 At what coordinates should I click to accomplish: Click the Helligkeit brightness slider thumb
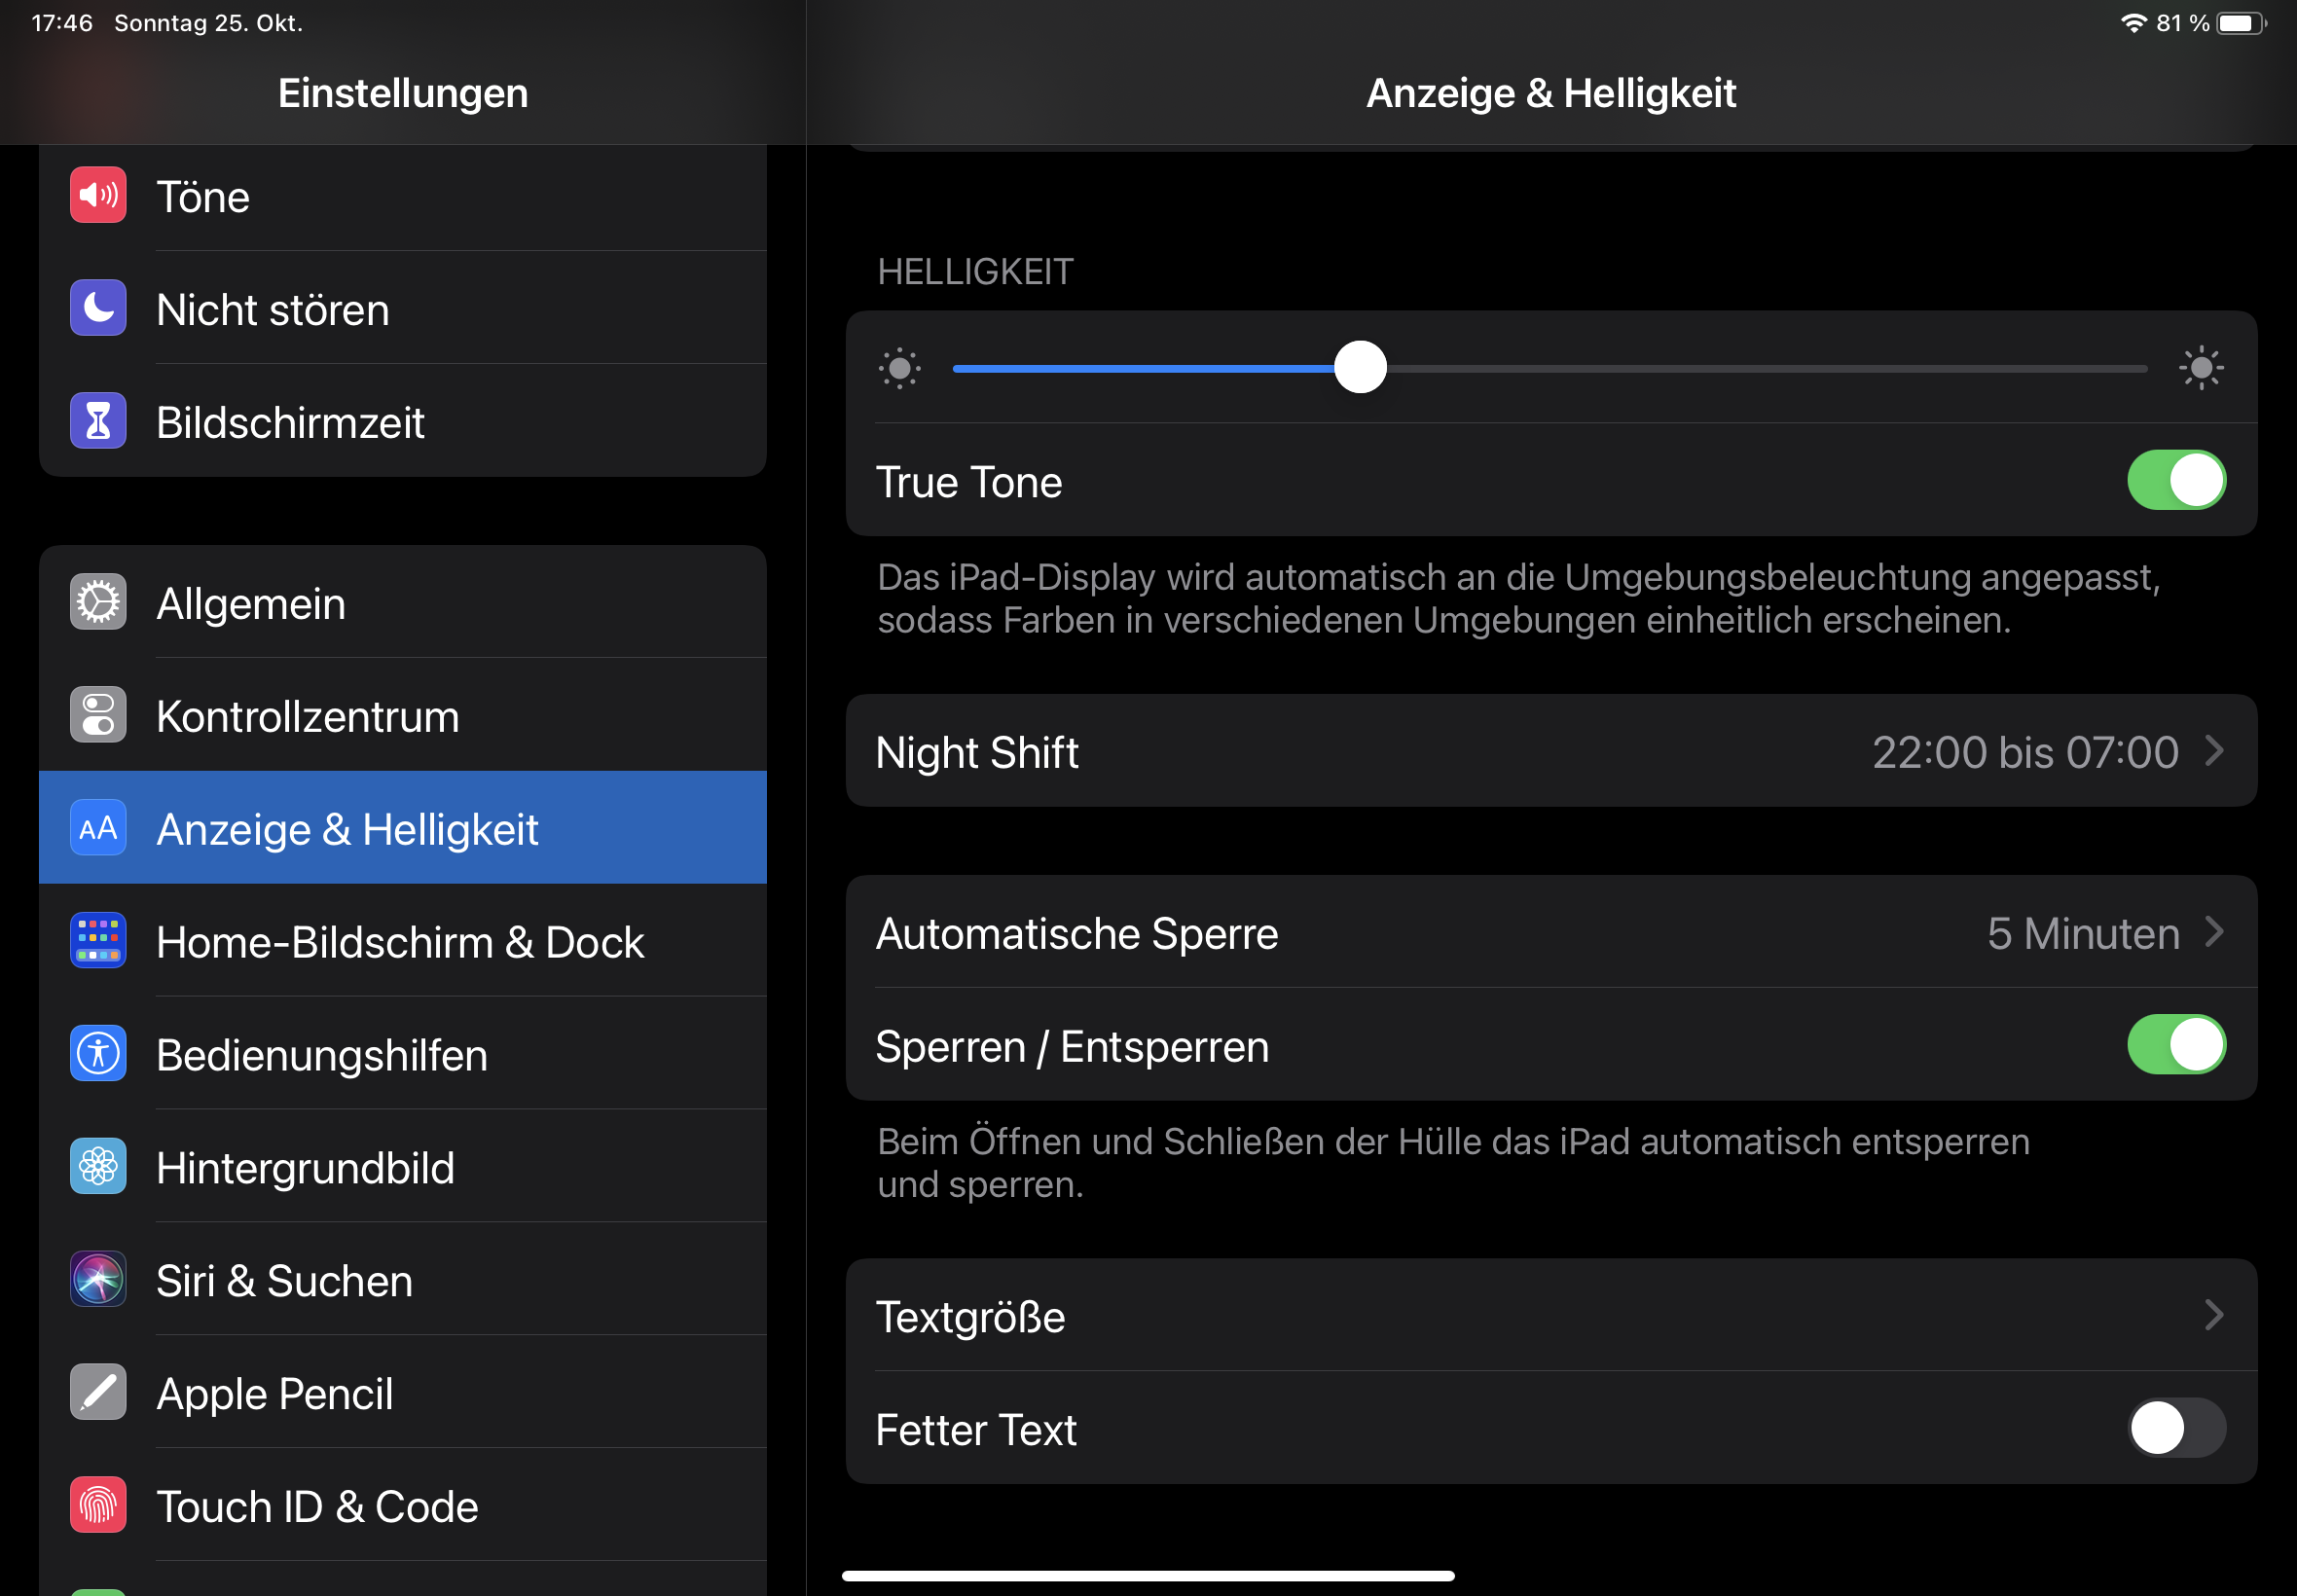[1360, 368]
